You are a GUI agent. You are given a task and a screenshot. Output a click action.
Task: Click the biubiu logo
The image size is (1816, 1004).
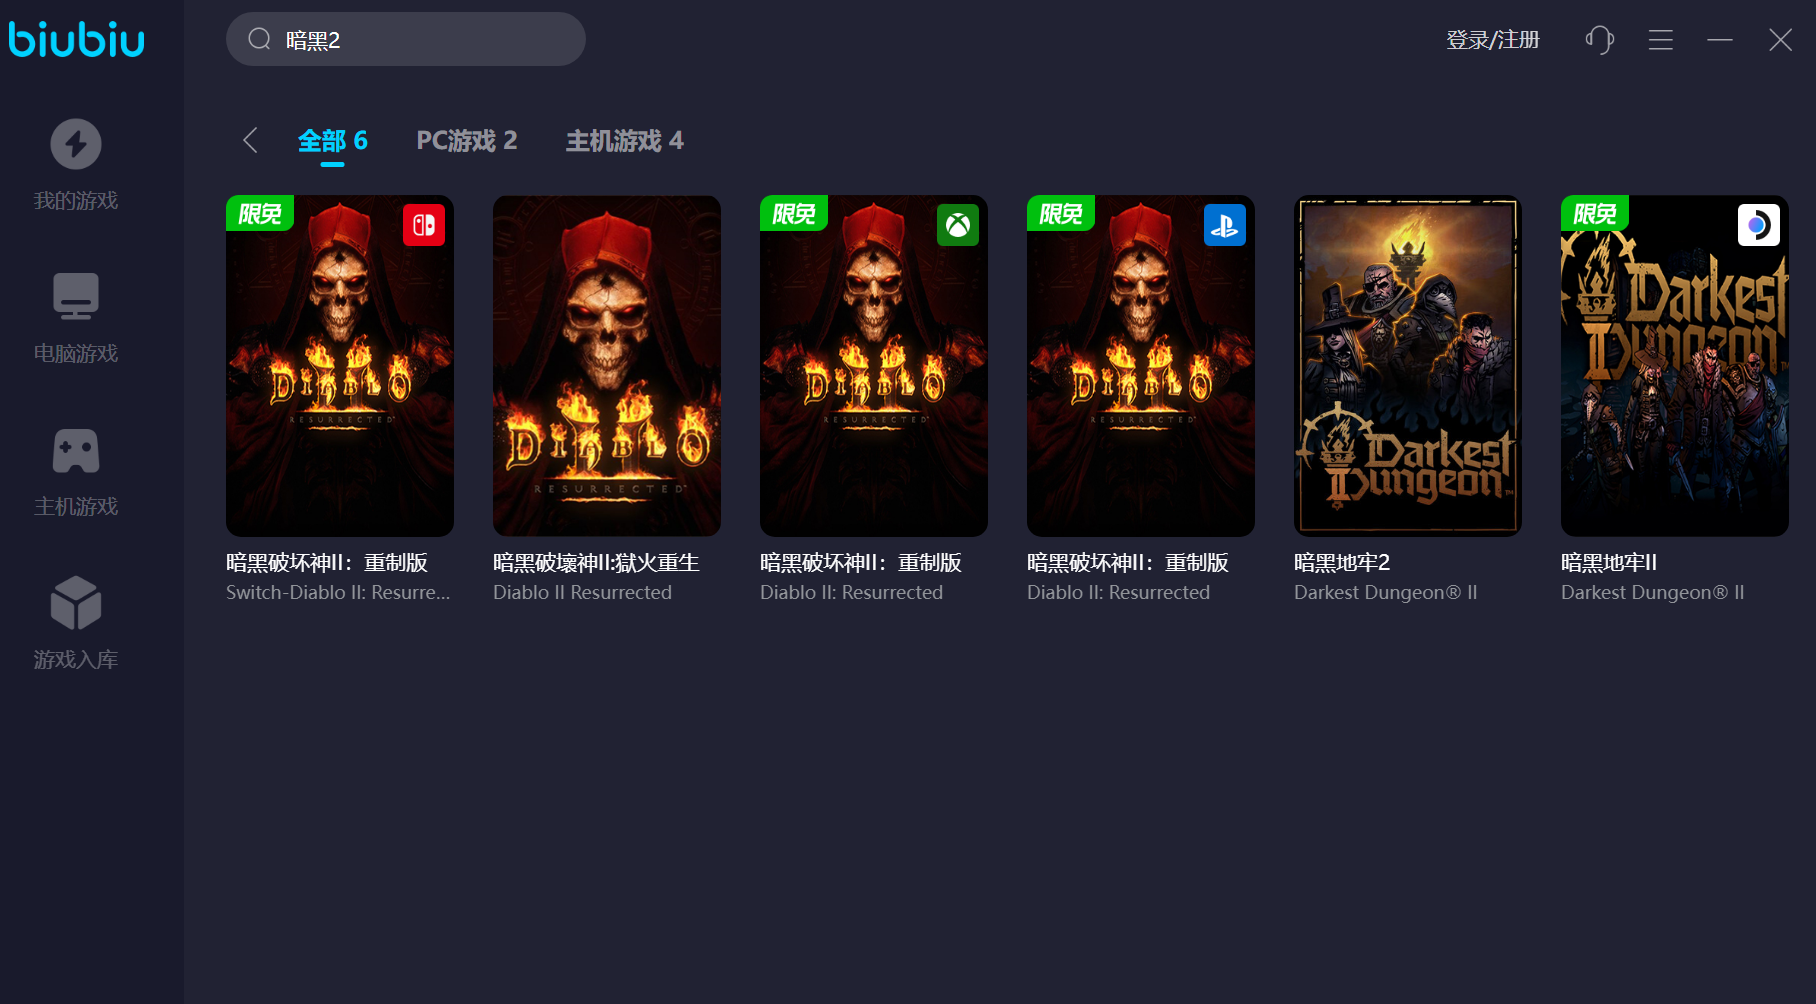76,39
